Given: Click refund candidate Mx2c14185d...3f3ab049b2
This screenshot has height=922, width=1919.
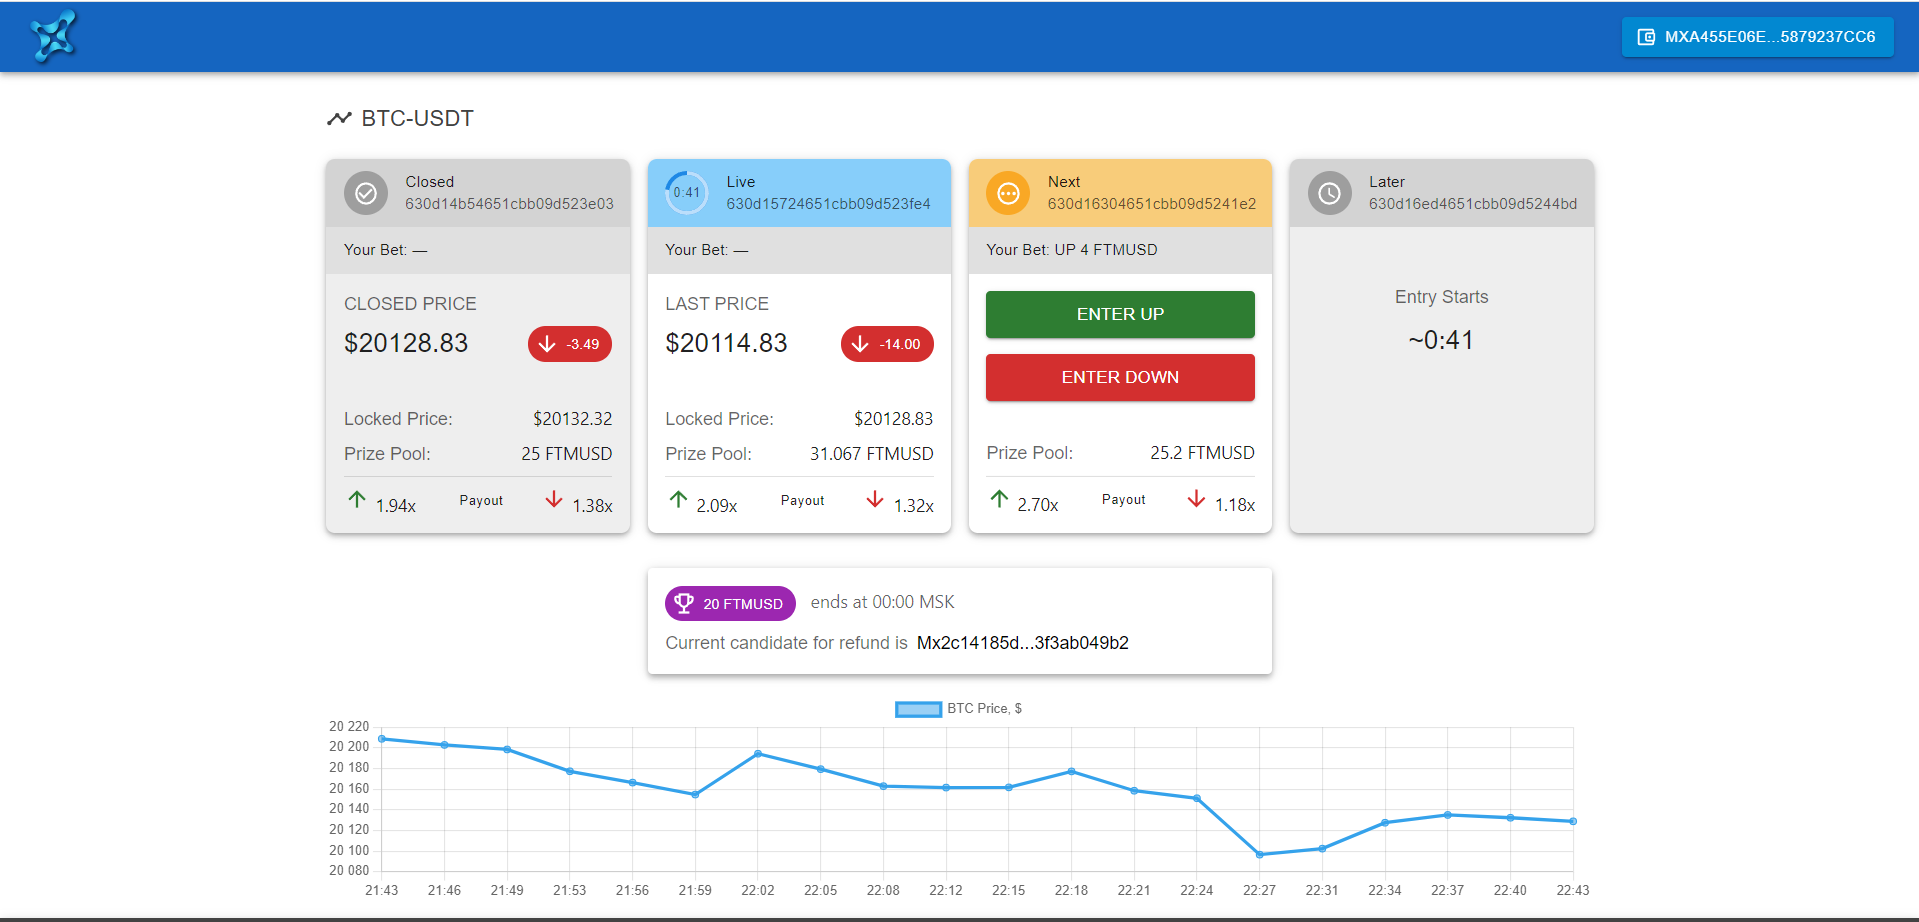Looking at the screenshot, I should pos(1023,643).
